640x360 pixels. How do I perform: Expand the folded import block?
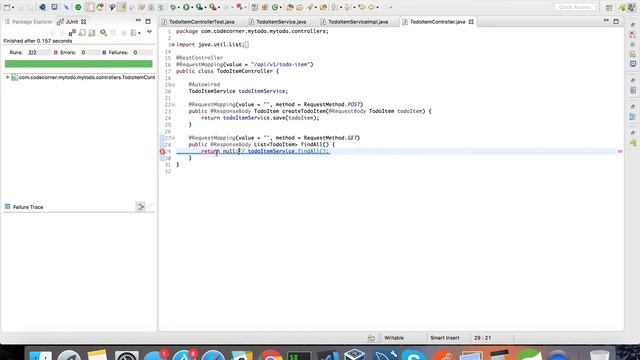[173, 44]
